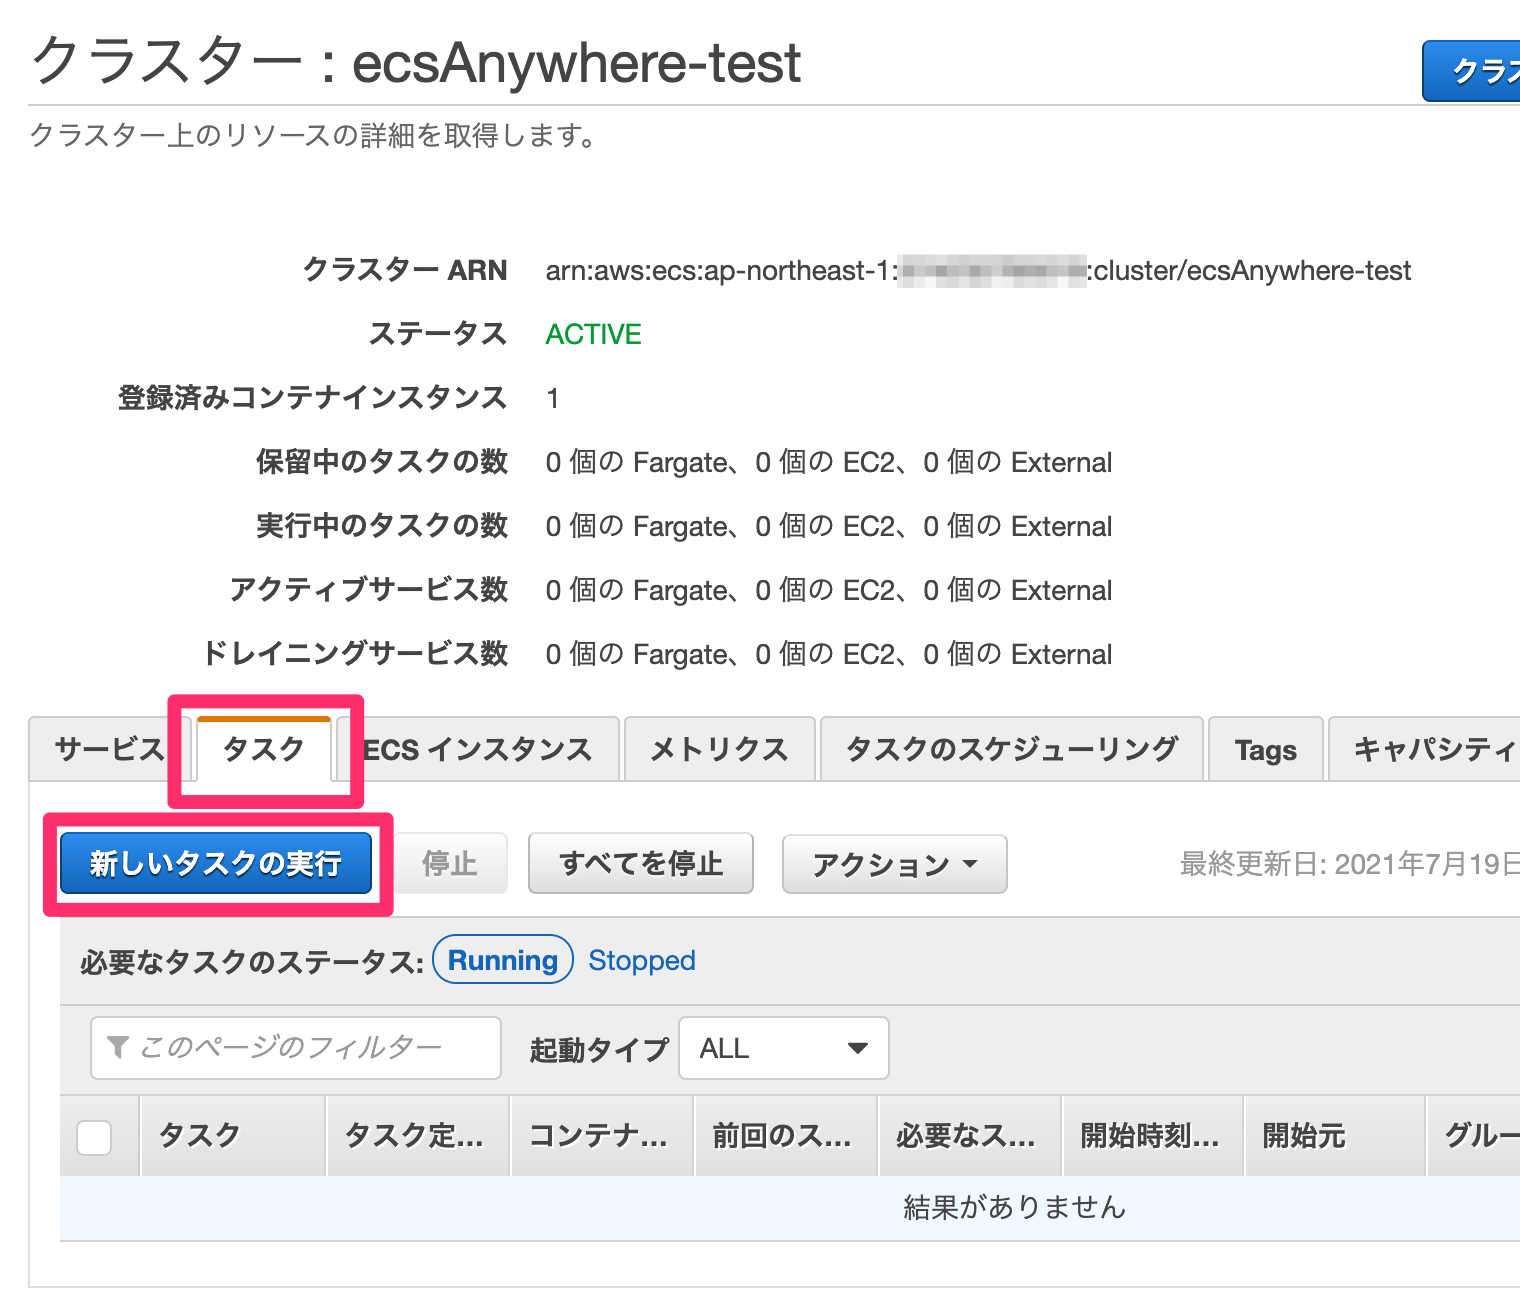Image resolution: width=1520 pixels, height=1306 pixels.
Task: Click the クラスター : ecsAnywhere-test heading
Action: point(416,62)
